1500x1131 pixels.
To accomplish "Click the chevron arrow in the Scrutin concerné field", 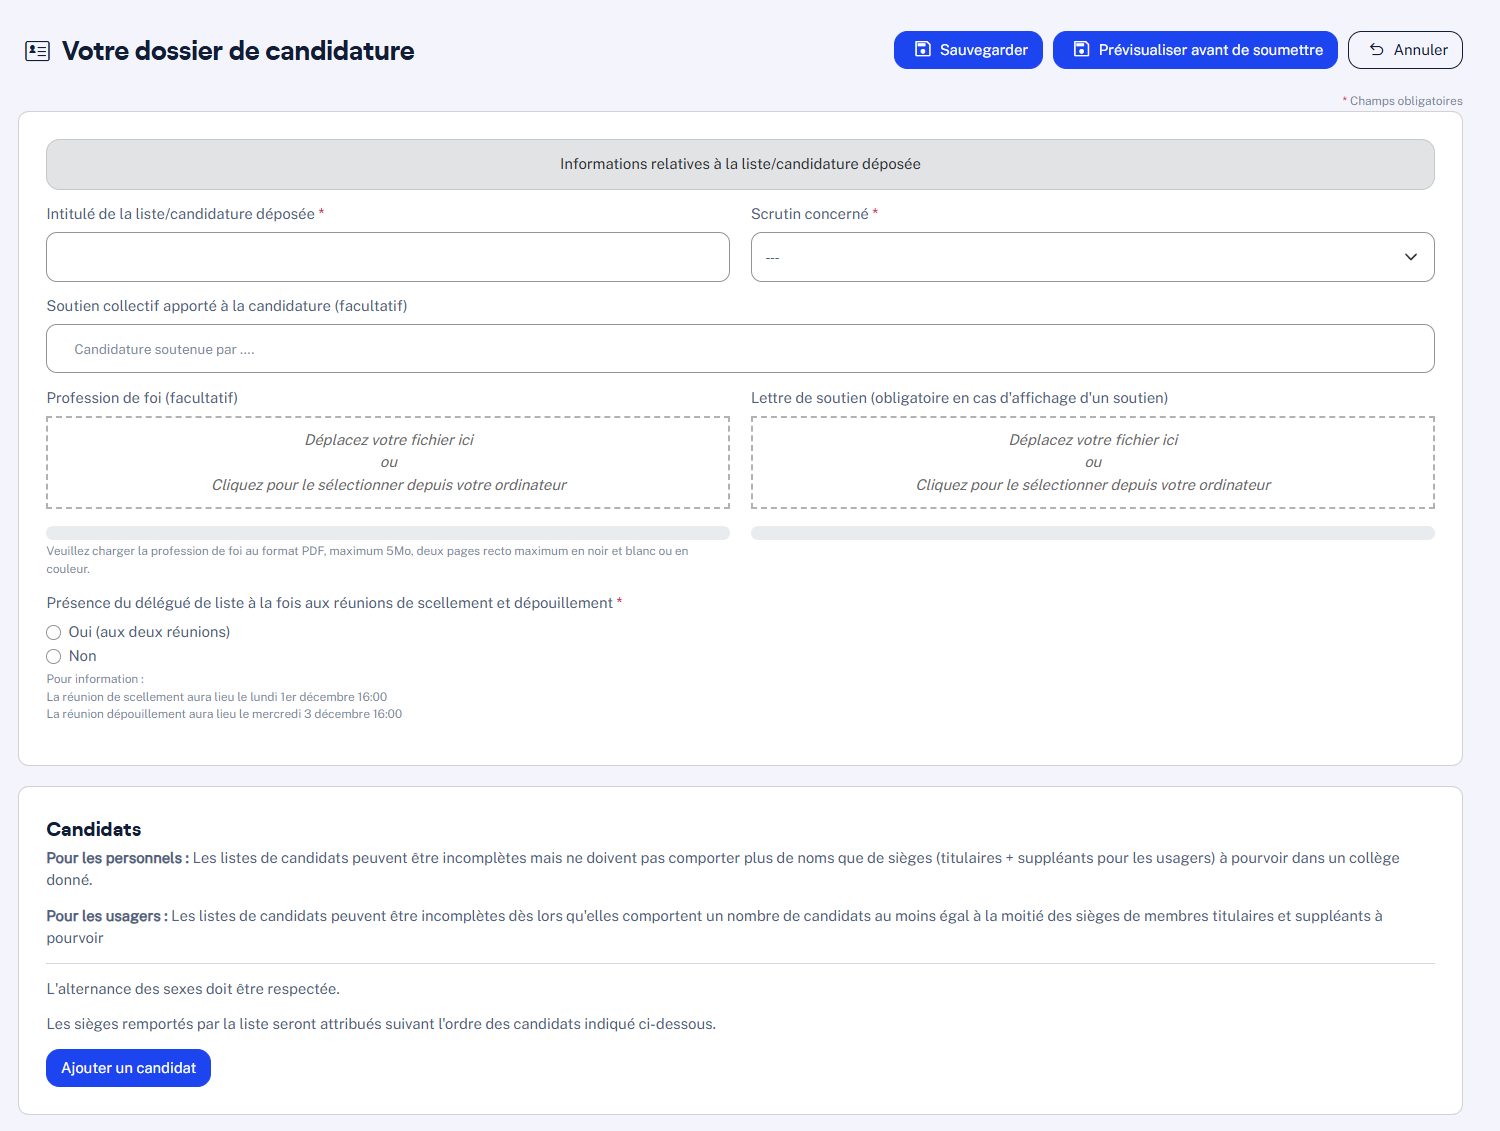I will tap(1410, 257).
